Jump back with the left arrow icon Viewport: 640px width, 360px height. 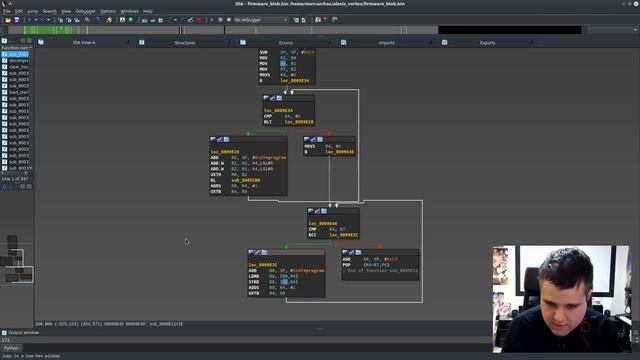[29, 20]
